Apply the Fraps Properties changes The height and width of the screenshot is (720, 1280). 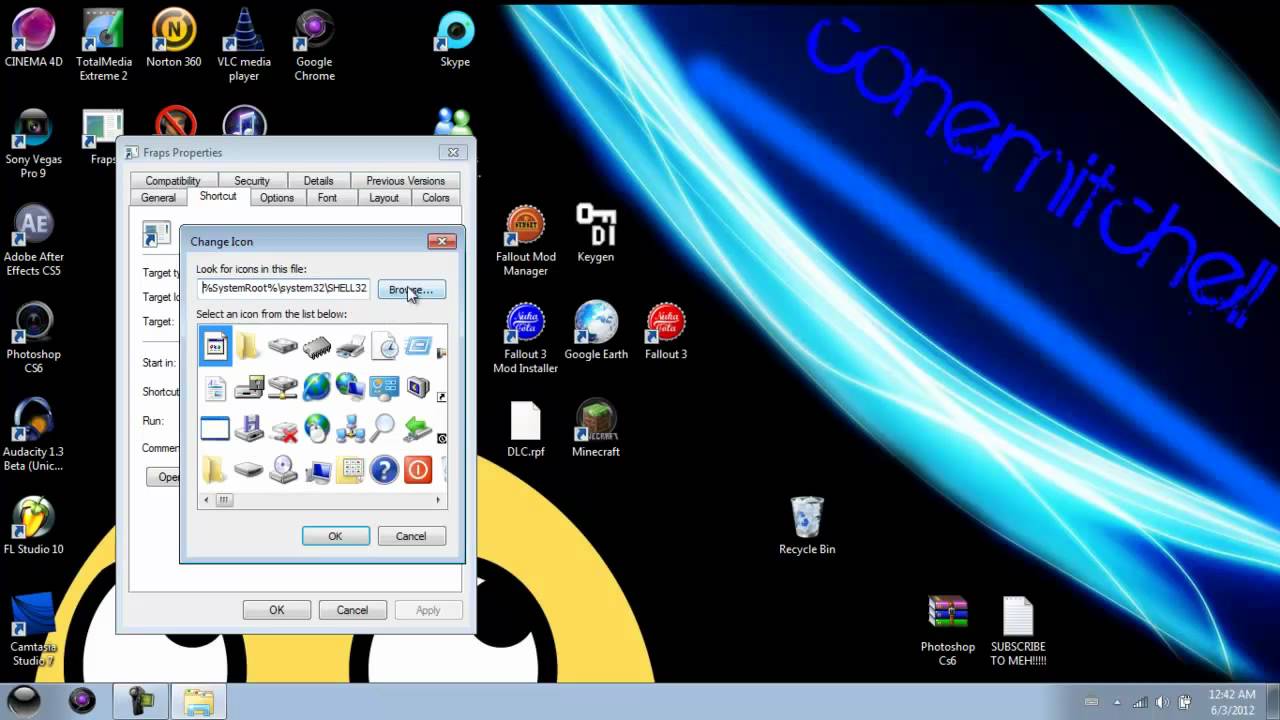[428, 610]
